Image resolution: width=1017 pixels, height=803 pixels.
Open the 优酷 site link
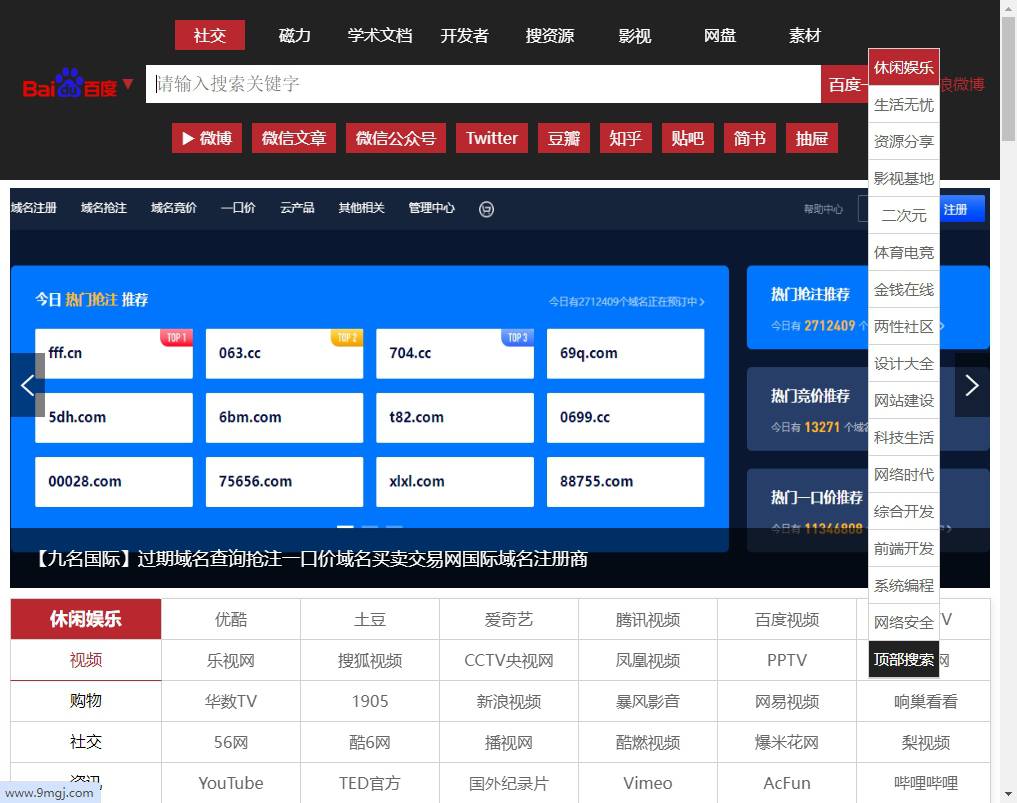[231, 619]
